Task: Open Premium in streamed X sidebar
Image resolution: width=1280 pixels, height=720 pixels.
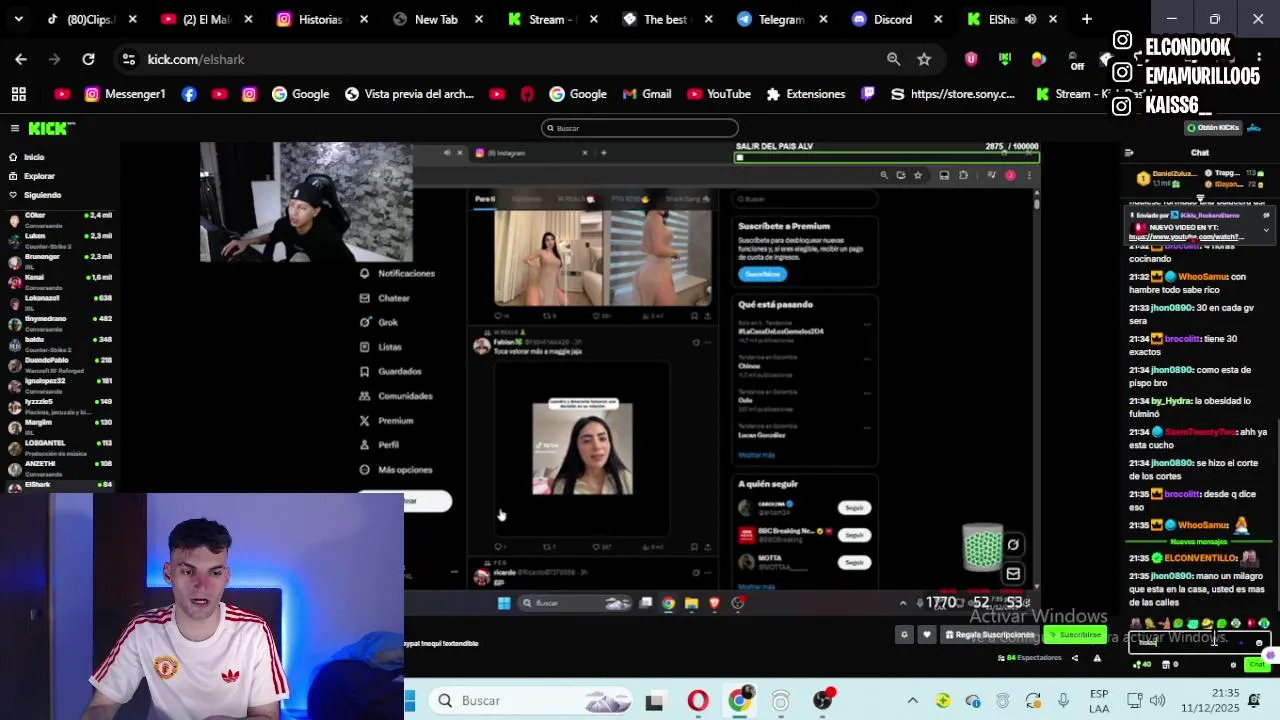Action: pyautogui.click(x=386, y=421)
